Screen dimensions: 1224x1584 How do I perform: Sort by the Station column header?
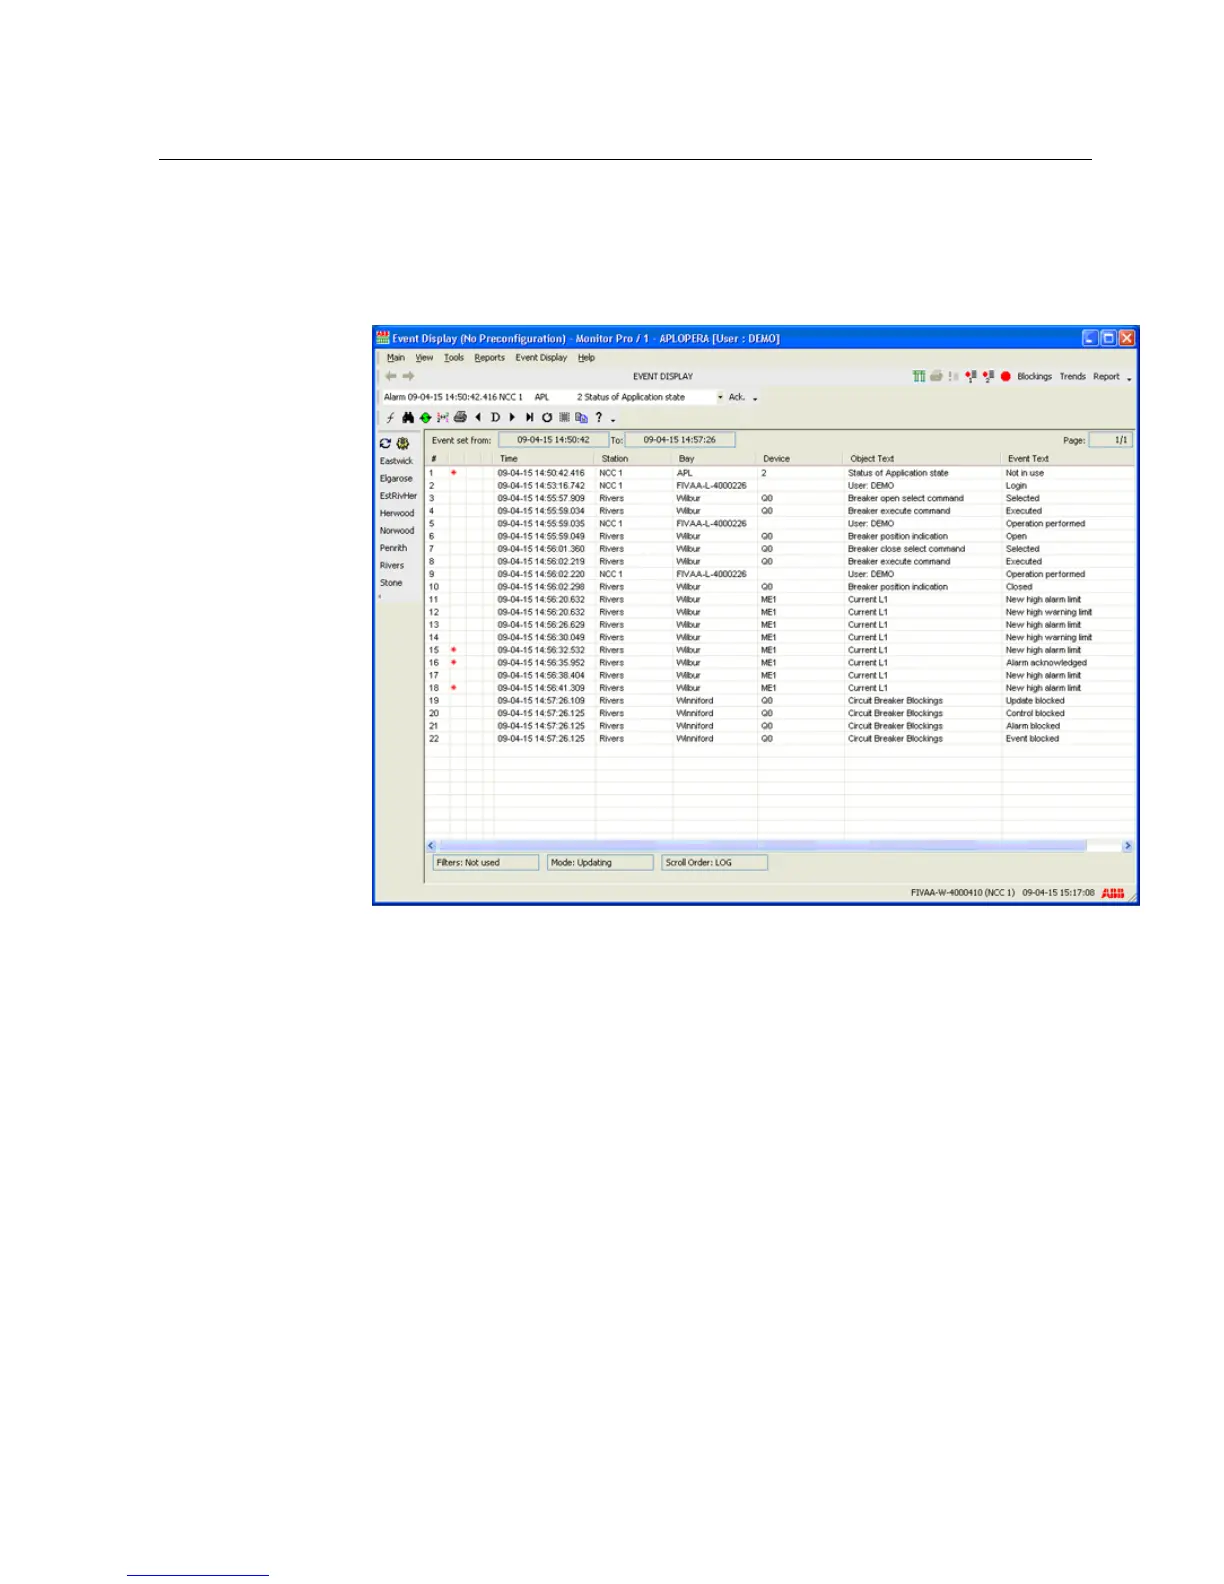[x=634, y=459]
